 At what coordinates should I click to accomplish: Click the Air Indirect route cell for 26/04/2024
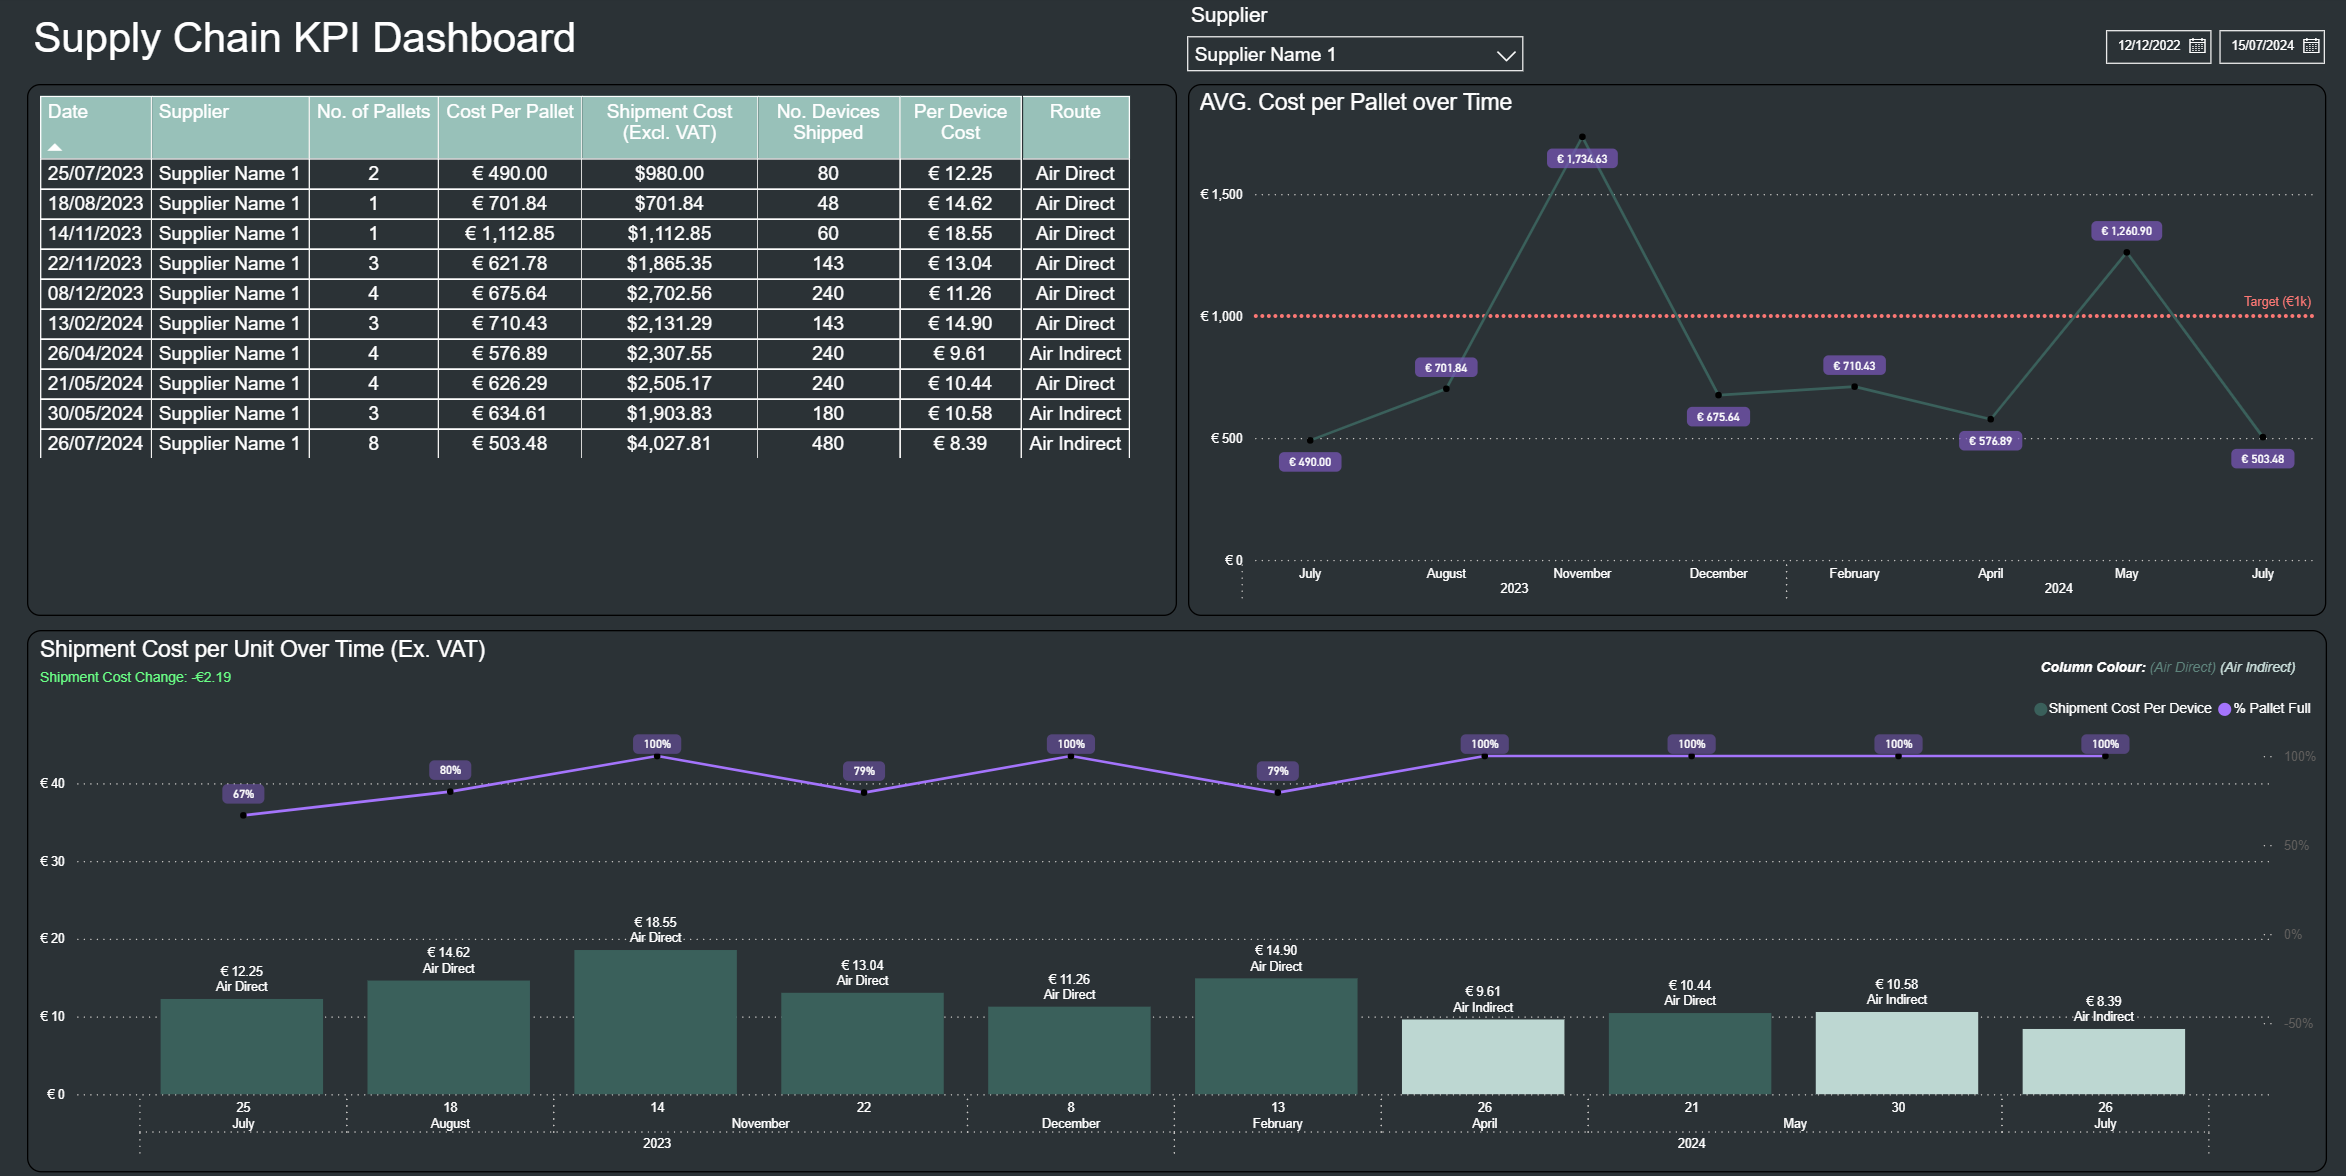pos(1074,353)
